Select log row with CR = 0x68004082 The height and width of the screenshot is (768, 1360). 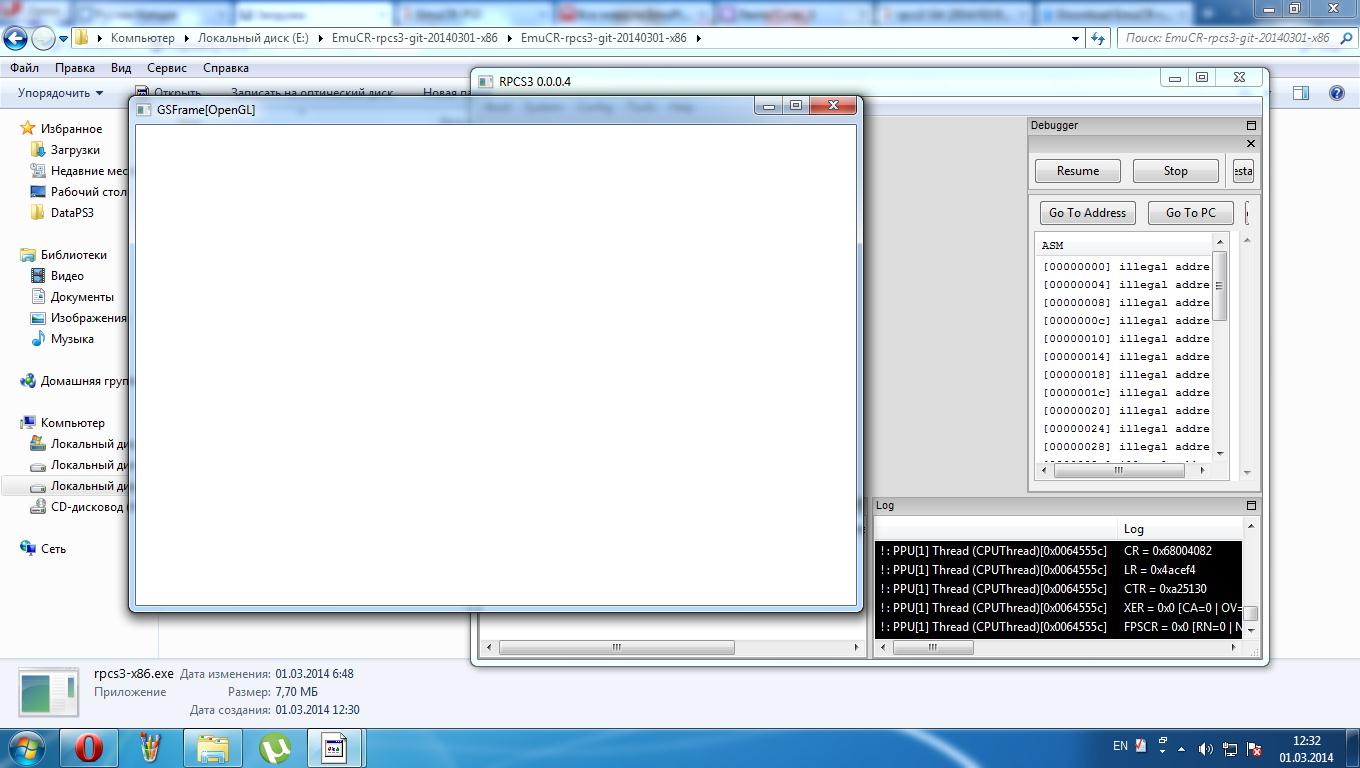pyautogui.click(x=1058, y=551)
